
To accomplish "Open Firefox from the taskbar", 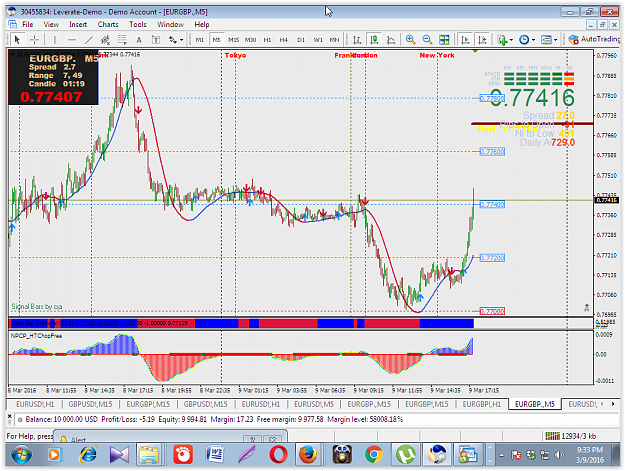I will (308, 455).
